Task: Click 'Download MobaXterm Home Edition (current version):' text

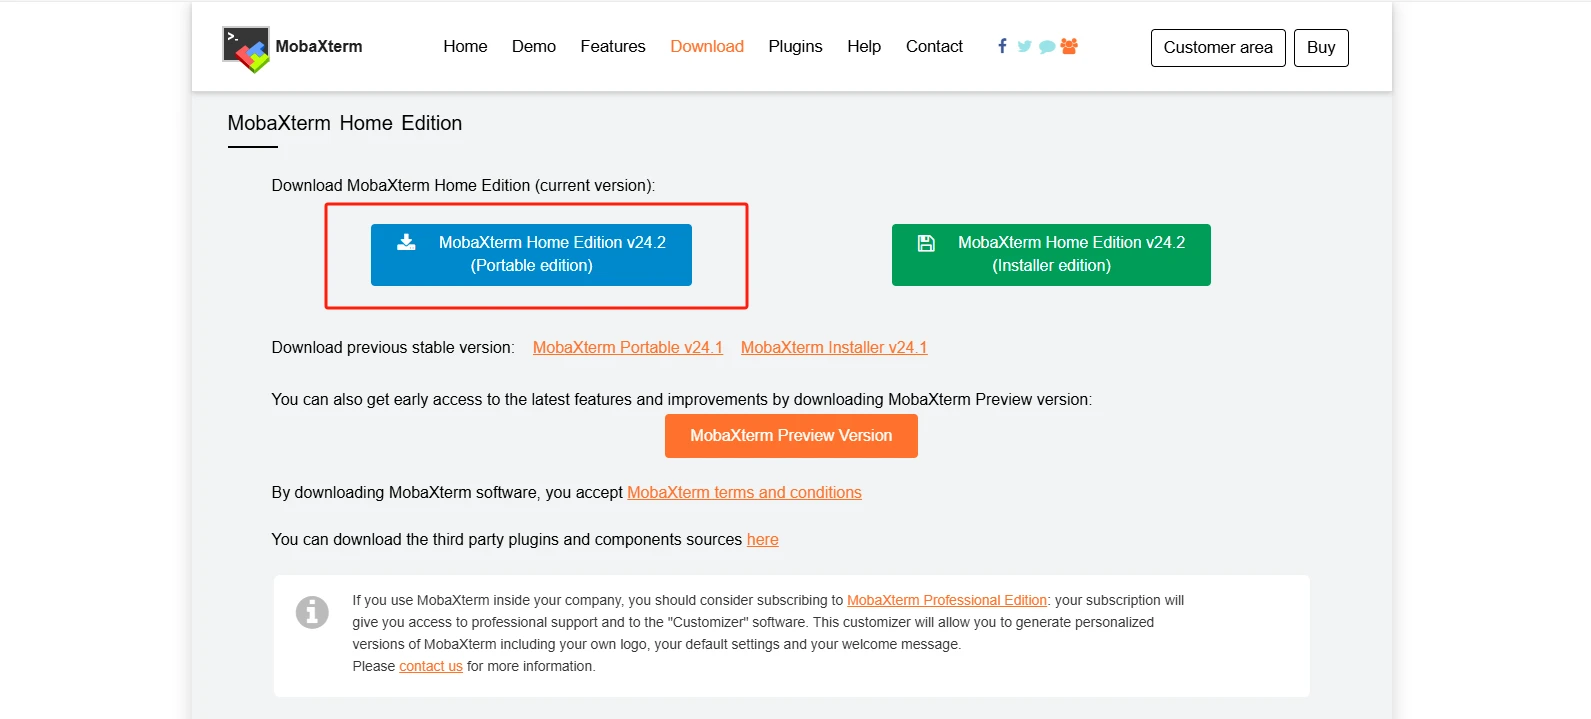Action: pyautogui.click(x=463, y=185)
